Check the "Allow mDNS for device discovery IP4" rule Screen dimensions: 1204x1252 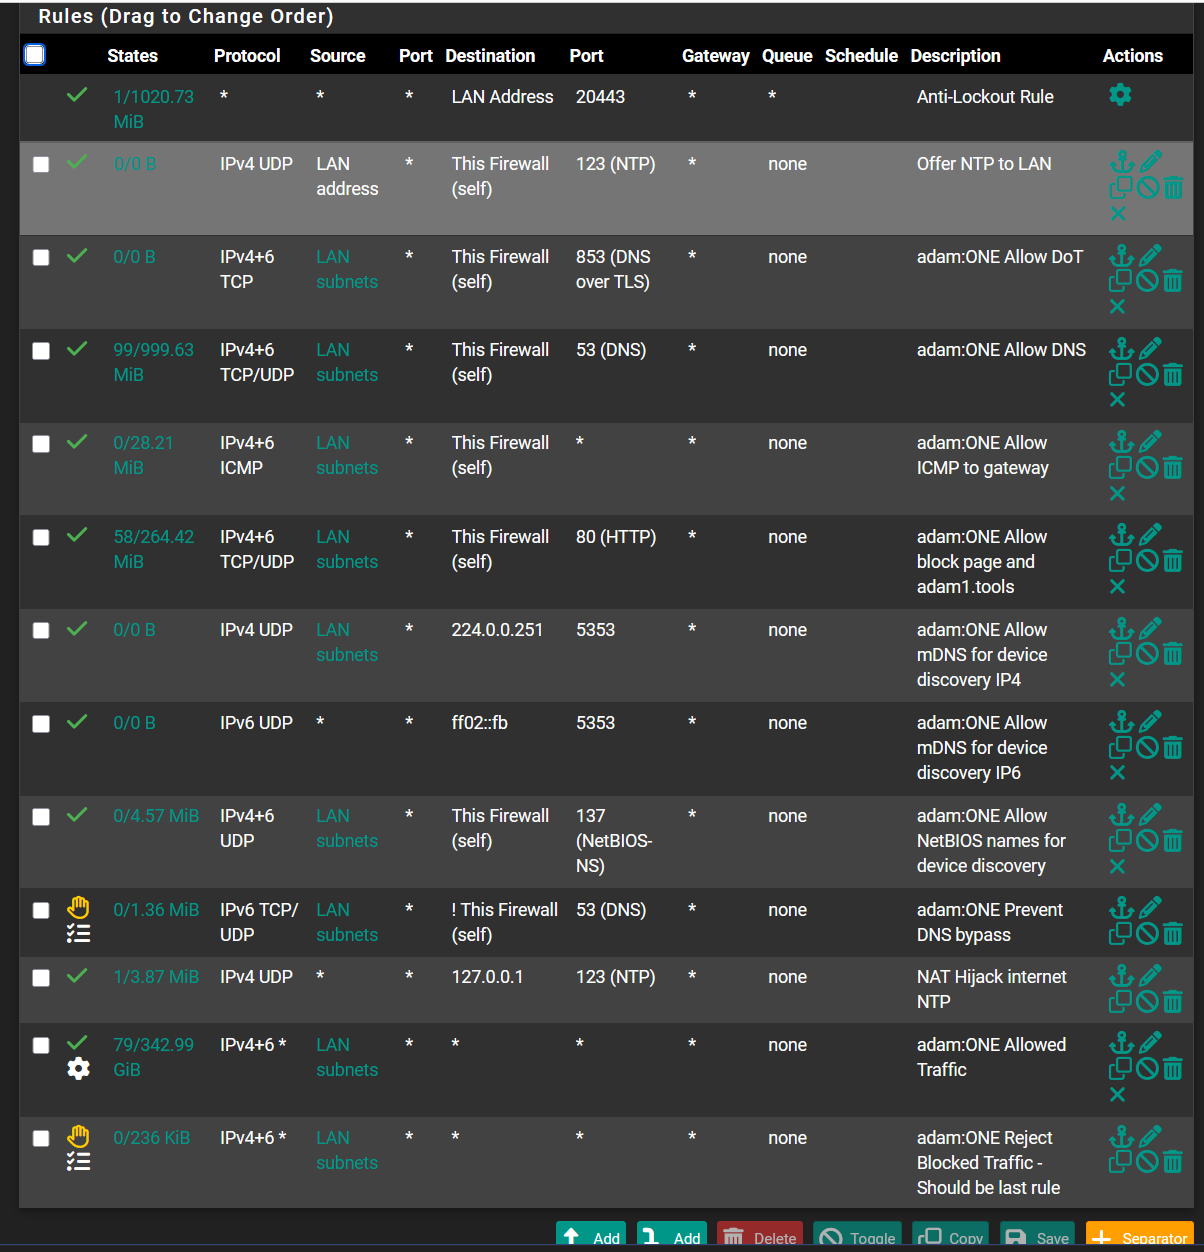(40, 630)
